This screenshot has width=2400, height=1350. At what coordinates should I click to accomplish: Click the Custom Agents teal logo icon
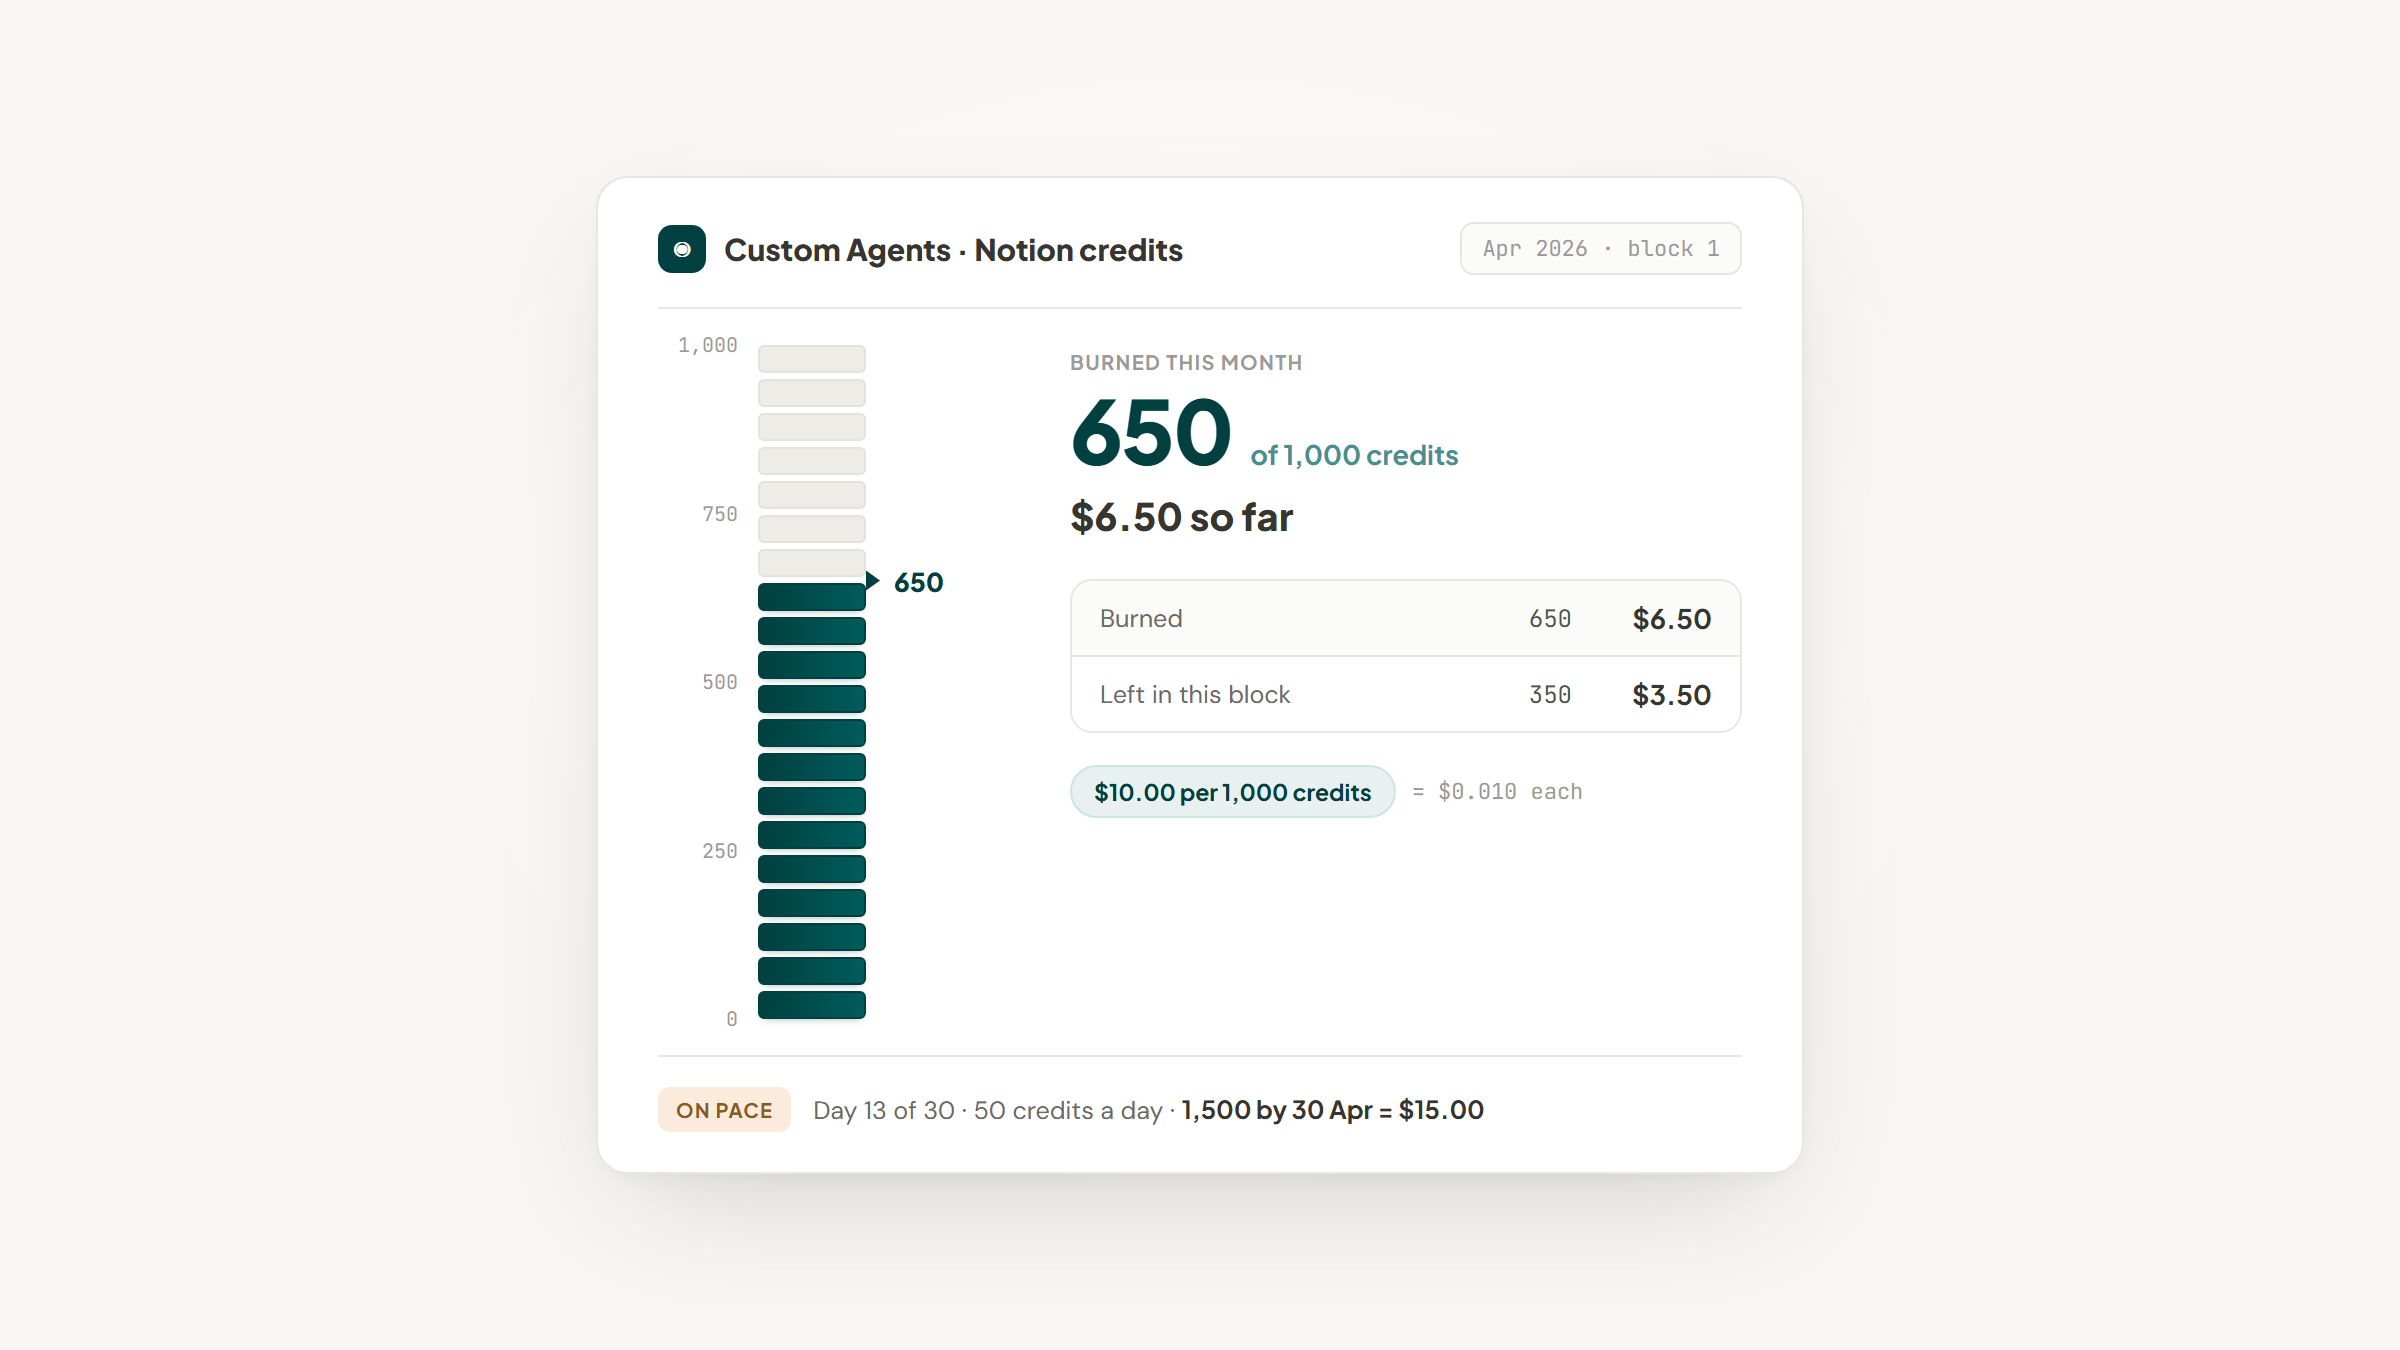pos(682,249)
